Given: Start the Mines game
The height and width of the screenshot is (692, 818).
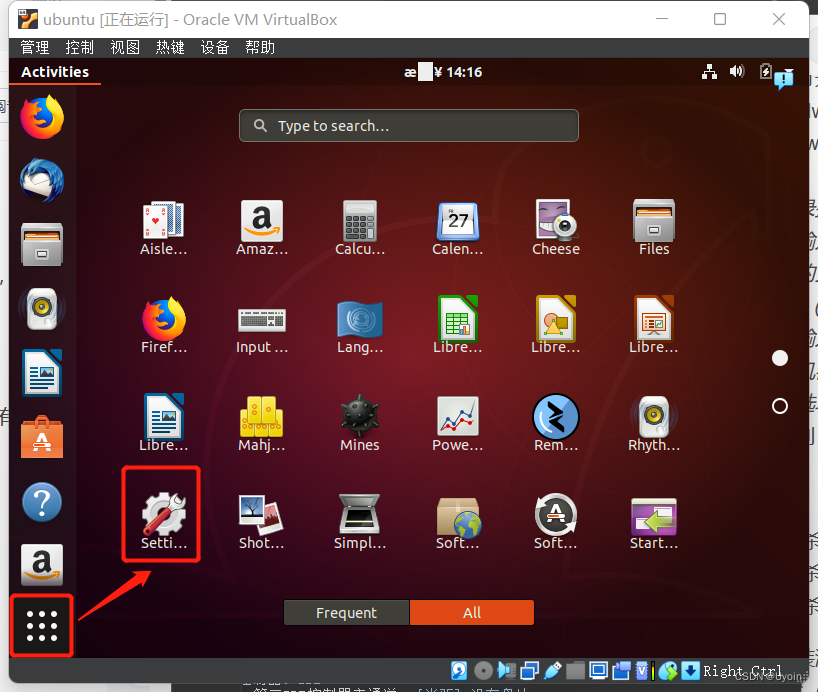Looking at the screenshot, I should click(x=360, y=424).
